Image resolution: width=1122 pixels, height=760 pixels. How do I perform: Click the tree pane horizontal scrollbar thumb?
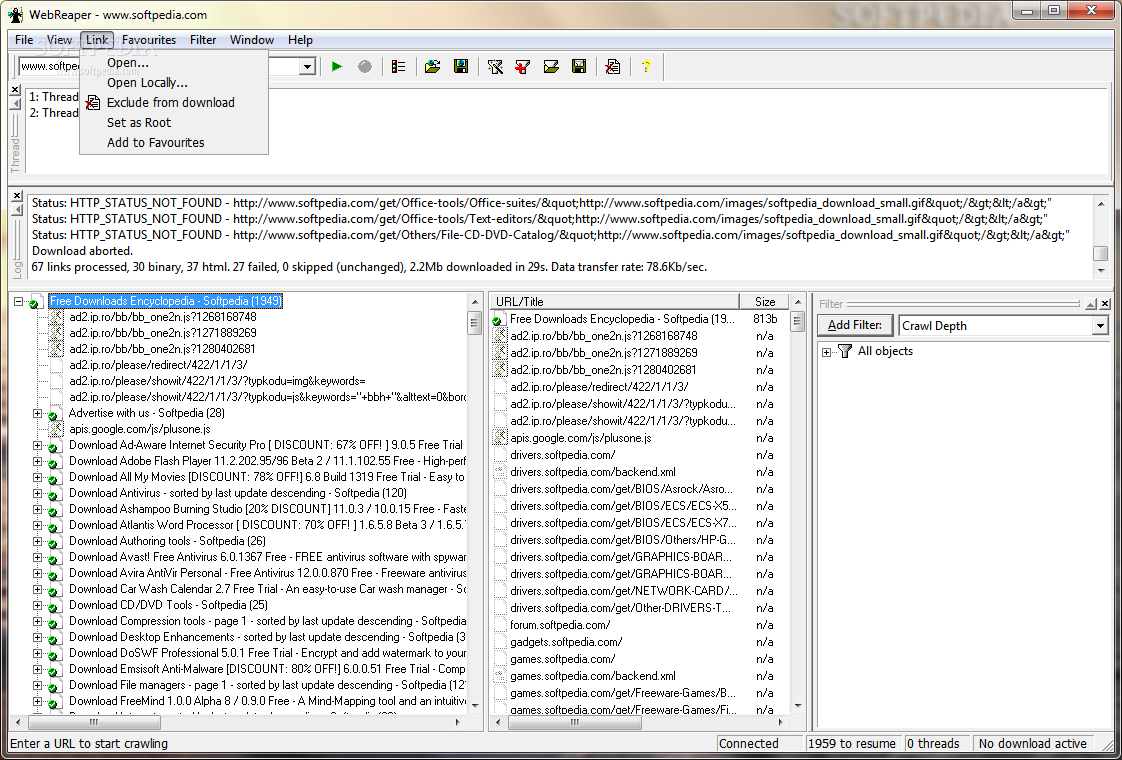point(93,722)
